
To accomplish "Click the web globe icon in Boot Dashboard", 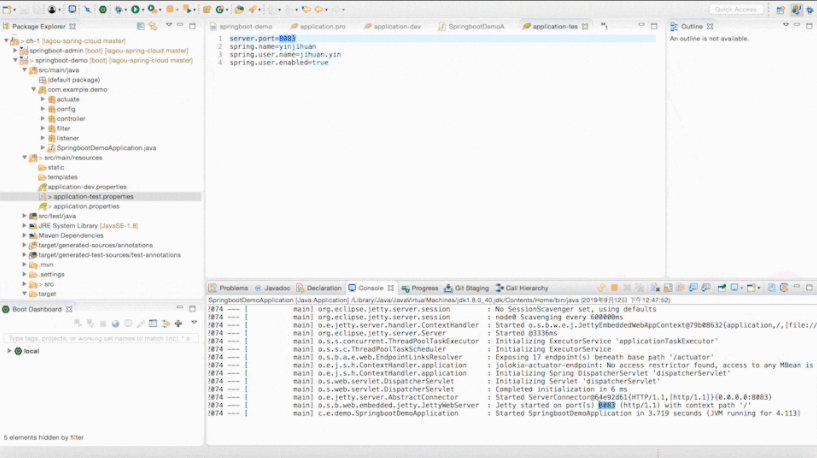I will point(116,324).
